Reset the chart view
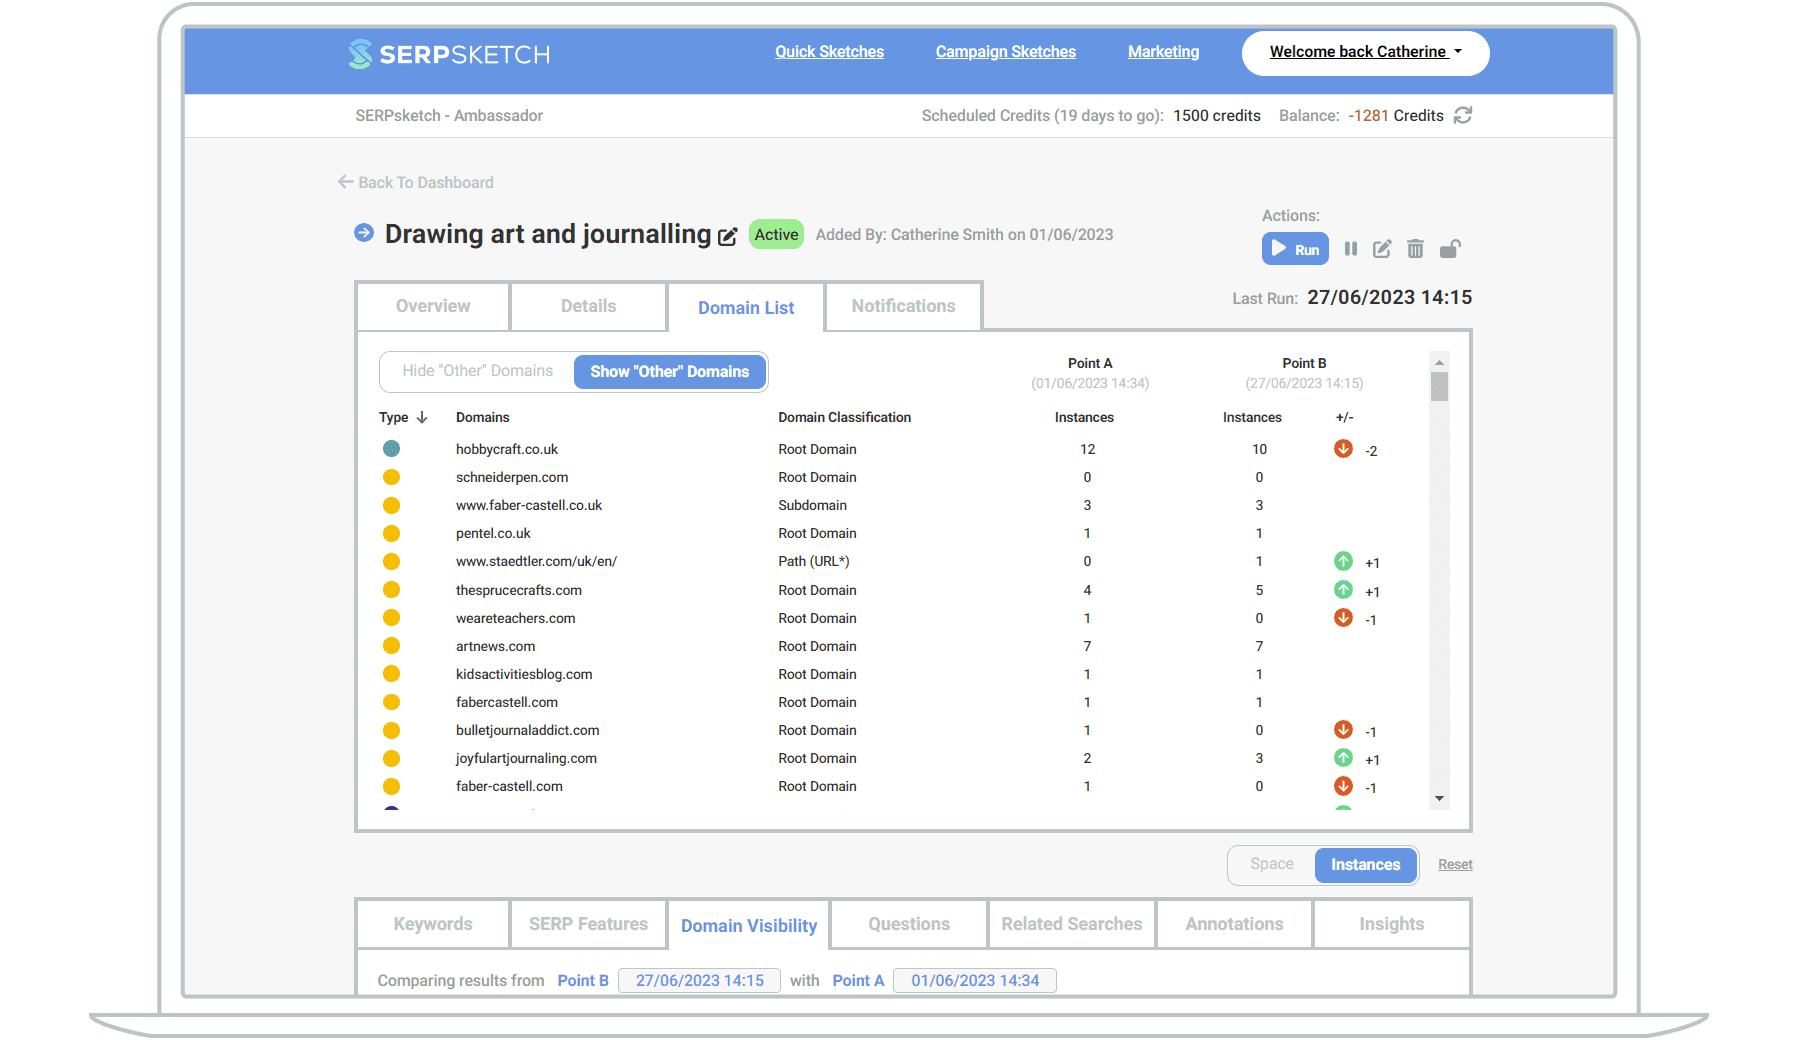This screenshot has width=1800, height=1040. coord(1455,865)
